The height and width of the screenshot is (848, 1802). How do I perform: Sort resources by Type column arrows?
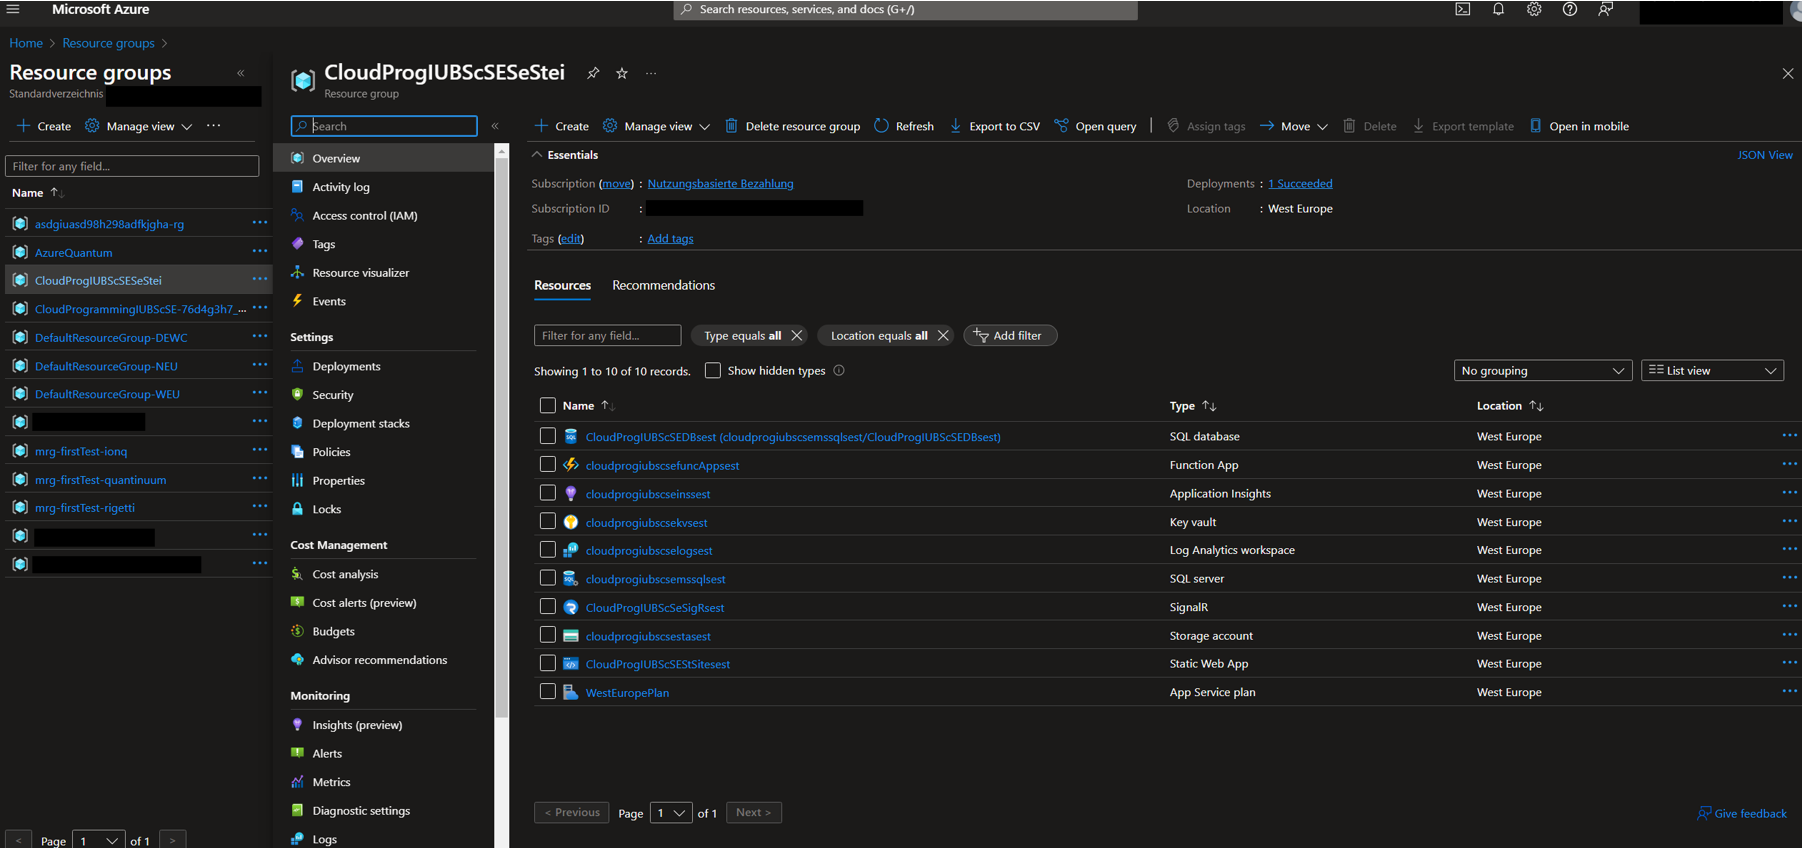click(1210, 406)
